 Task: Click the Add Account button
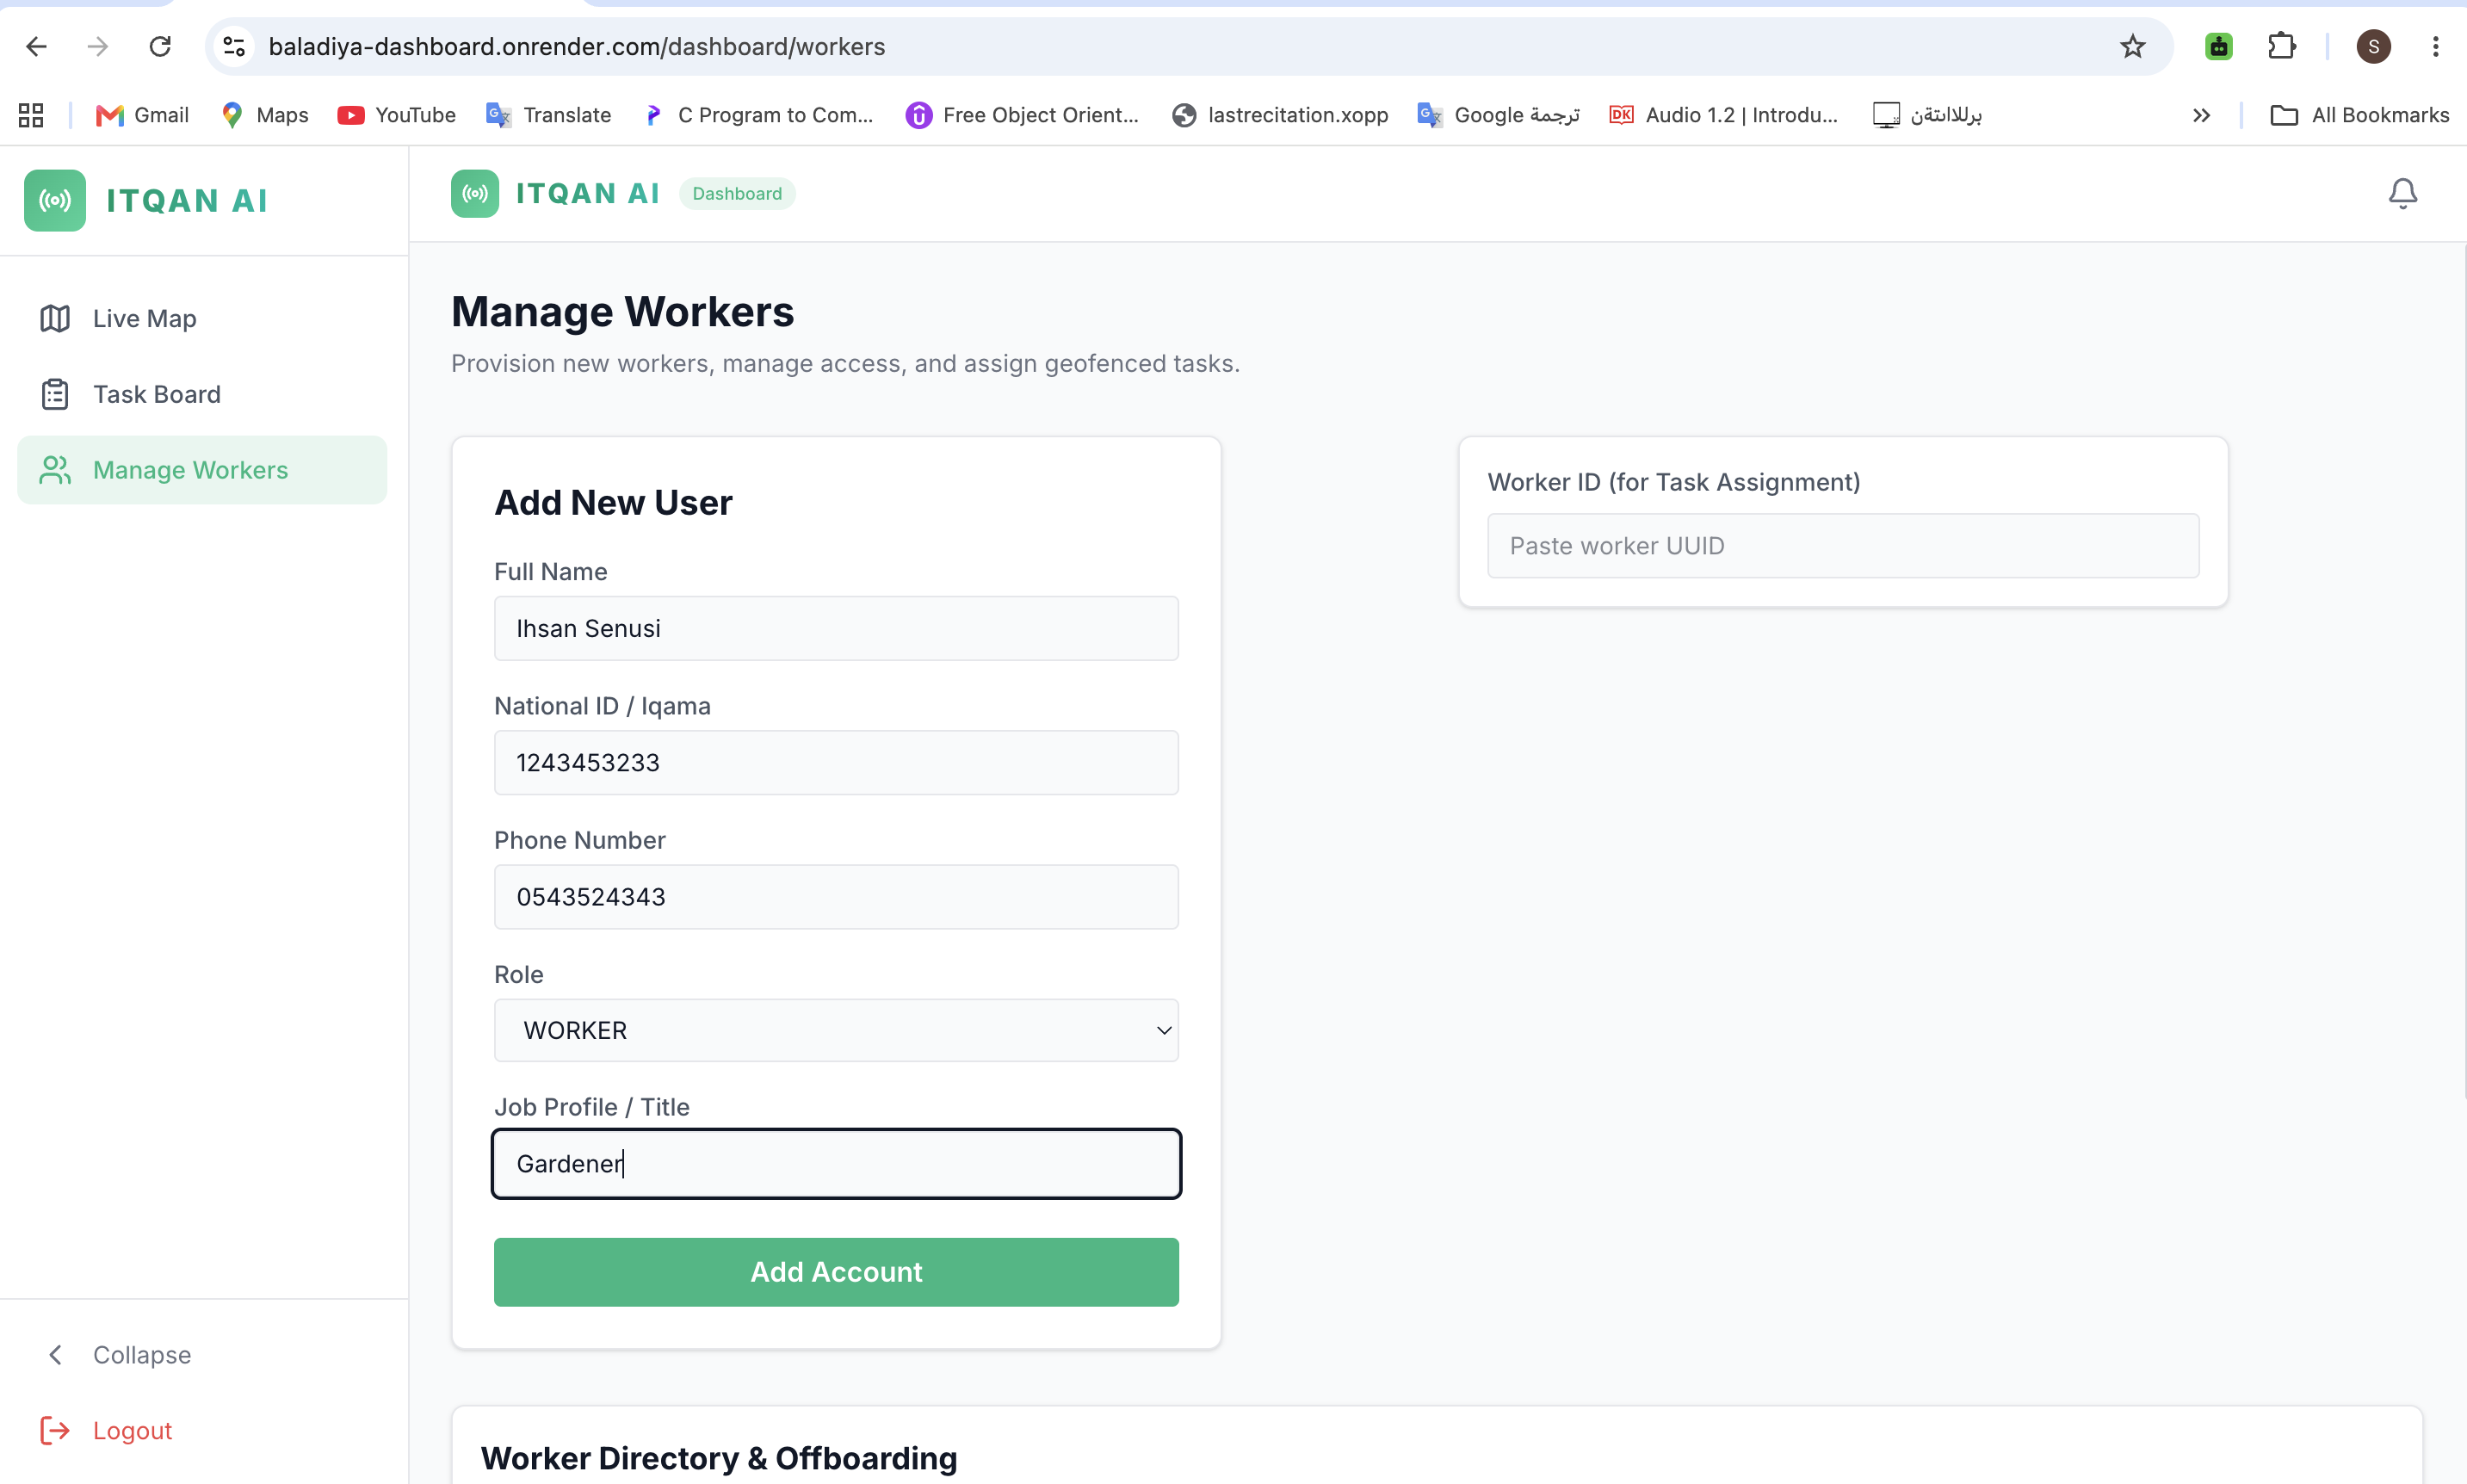coord(836,1271)
